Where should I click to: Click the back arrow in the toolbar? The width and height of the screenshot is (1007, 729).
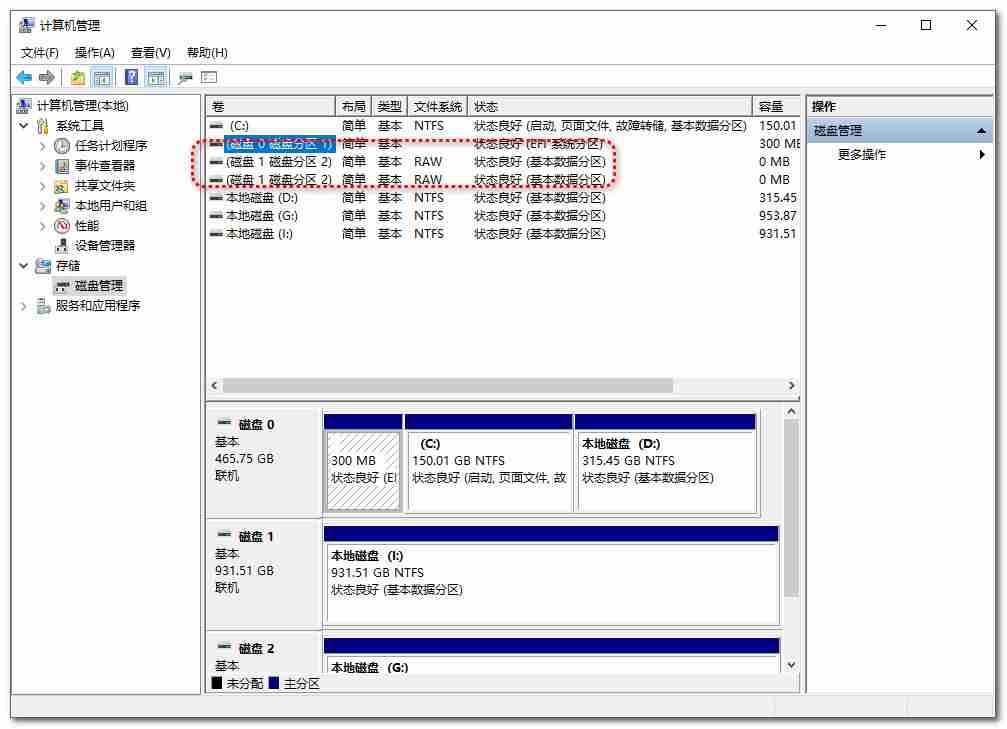point(24,77)
